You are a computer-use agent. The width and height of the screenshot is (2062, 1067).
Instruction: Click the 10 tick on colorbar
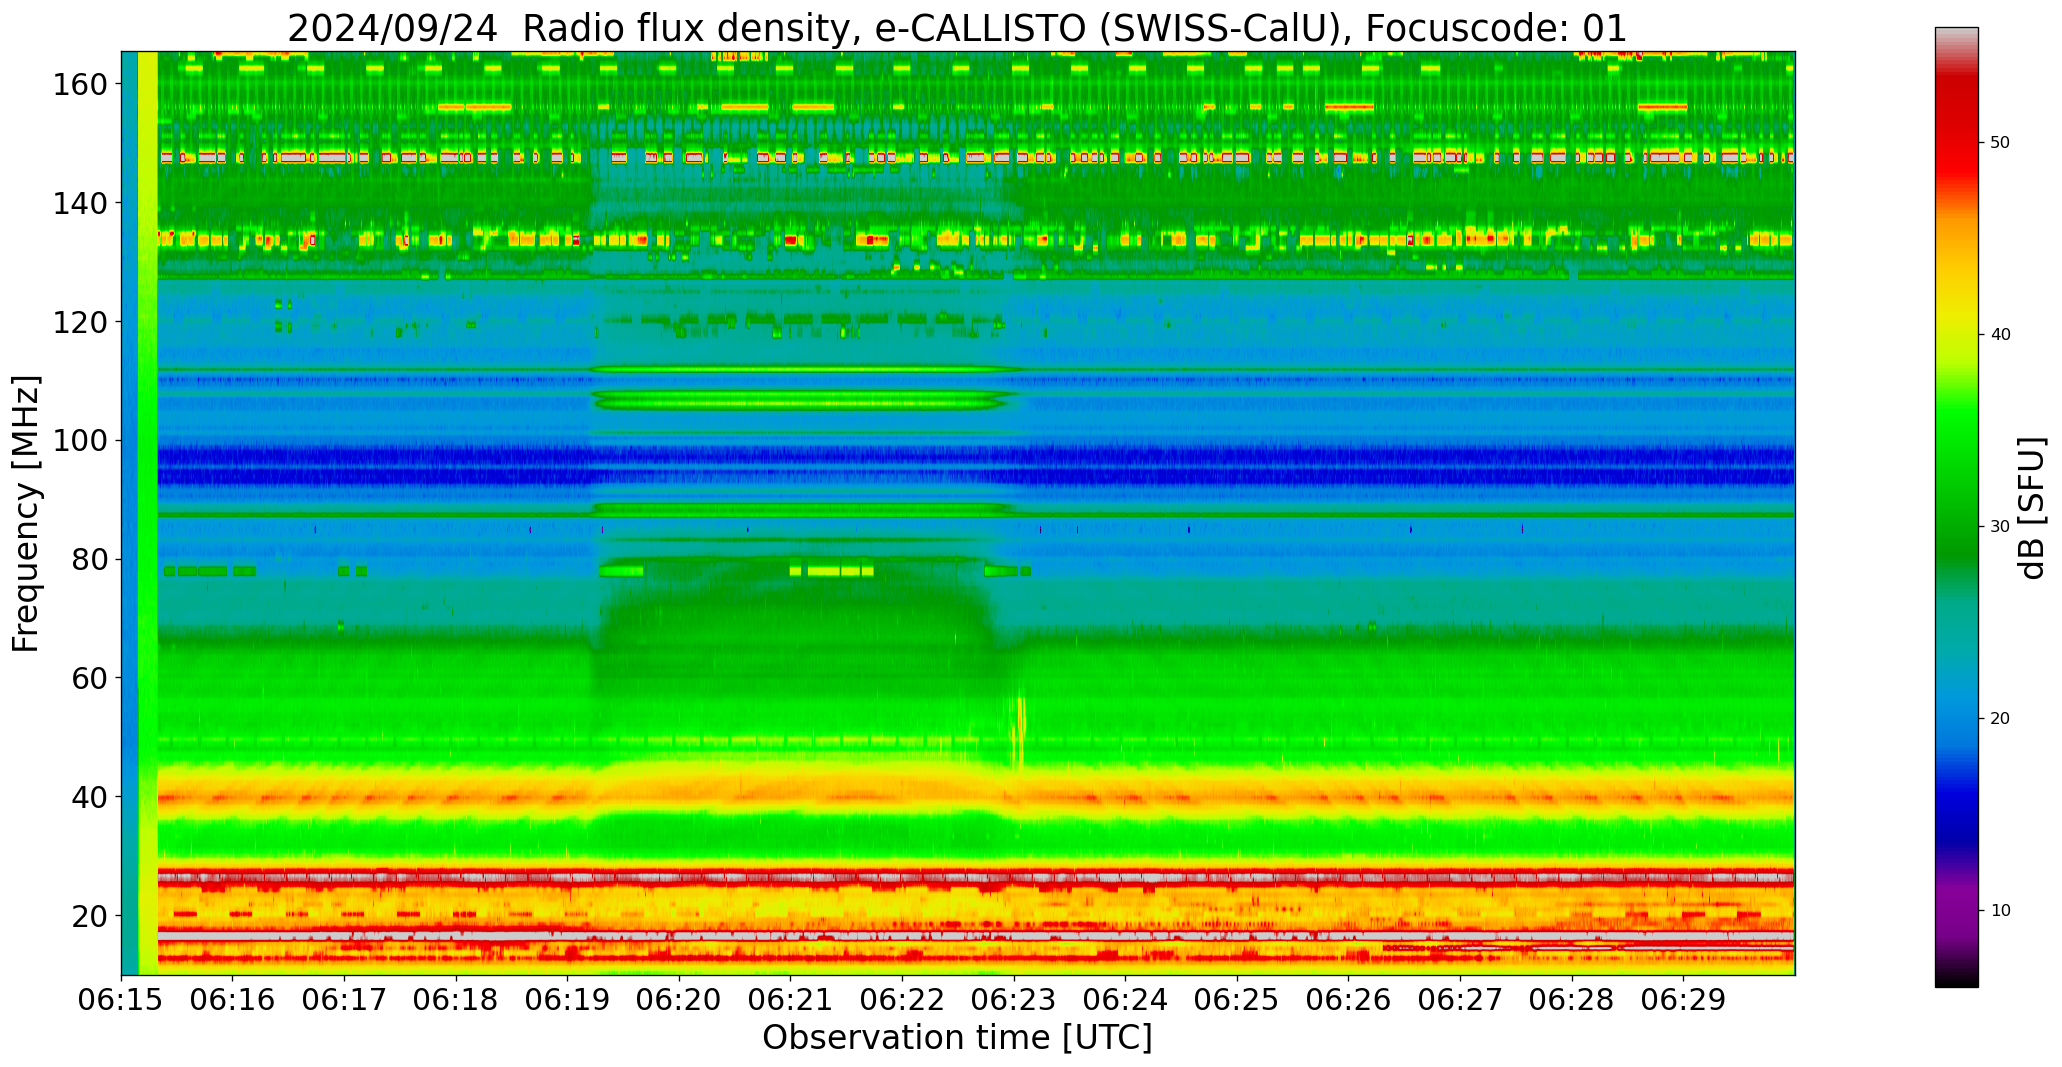[x=2000, y=911]
